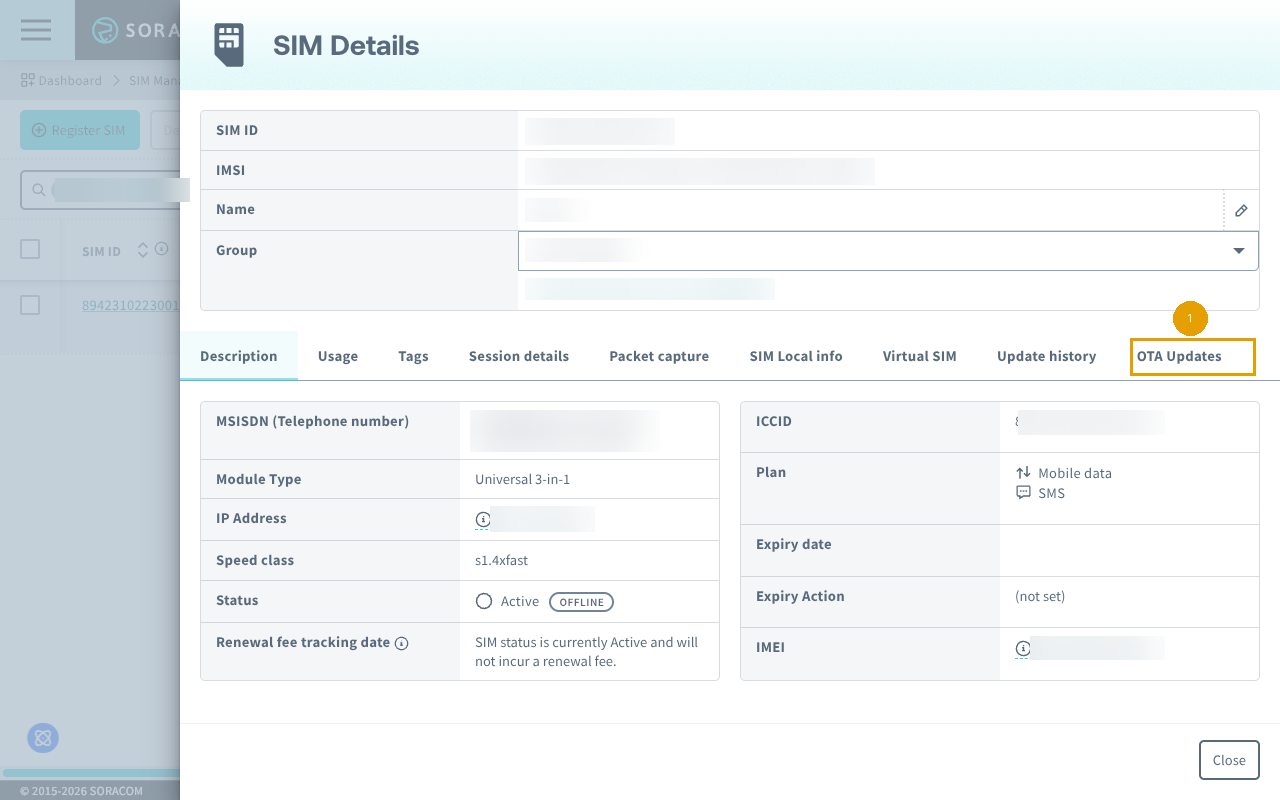Viewport: 1280px width, 800px height.
Task: Check the checkbox for the listed SIM row
Action: point(31,305)
